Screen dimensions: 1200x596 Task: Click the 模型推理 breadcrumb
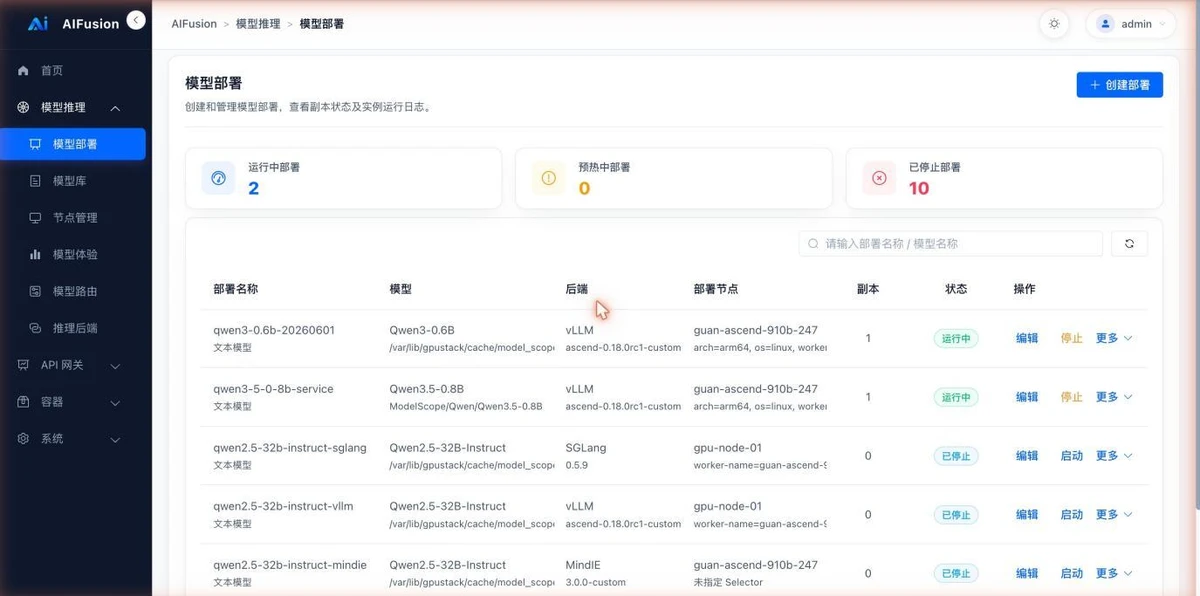258,24
